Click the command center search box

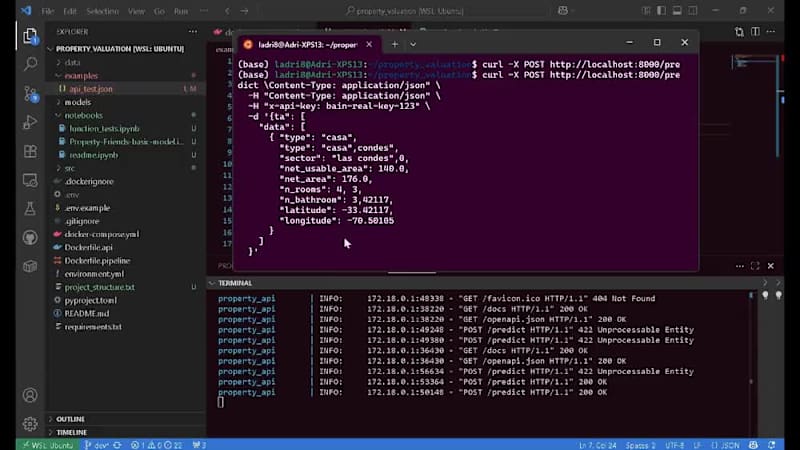click(x=406, y=11)
